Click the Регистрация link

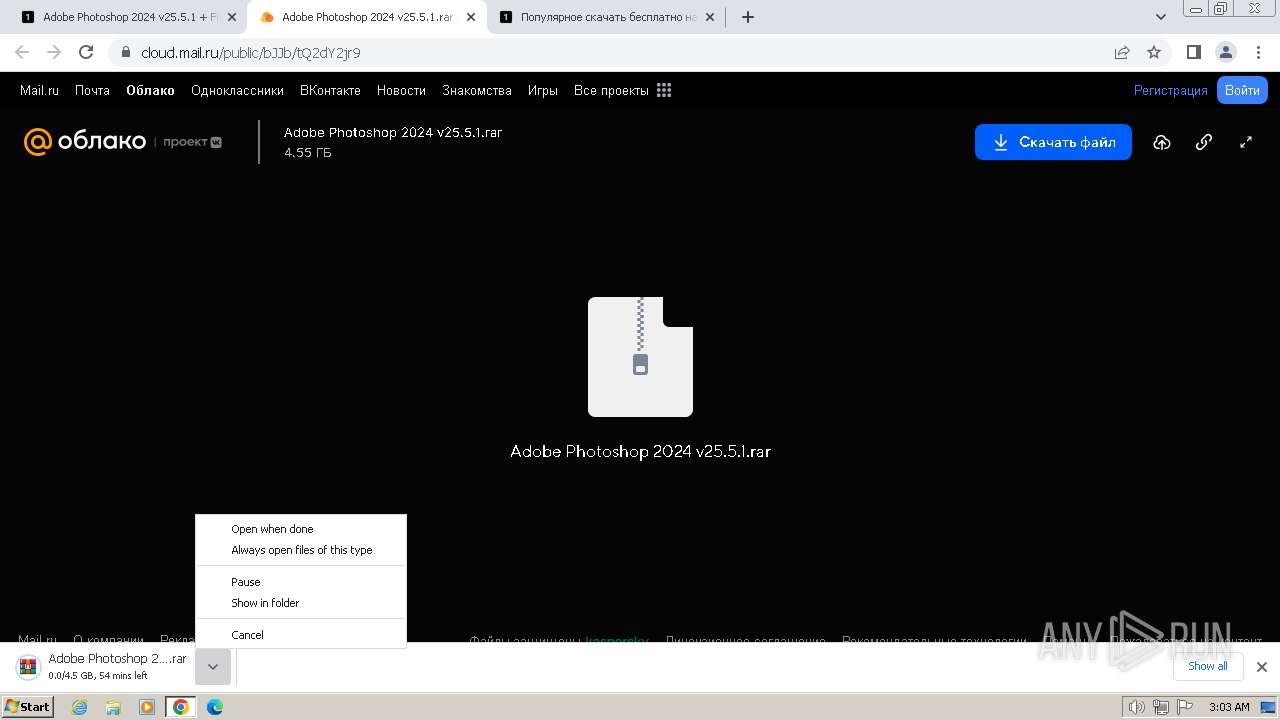click(1171, 90)
